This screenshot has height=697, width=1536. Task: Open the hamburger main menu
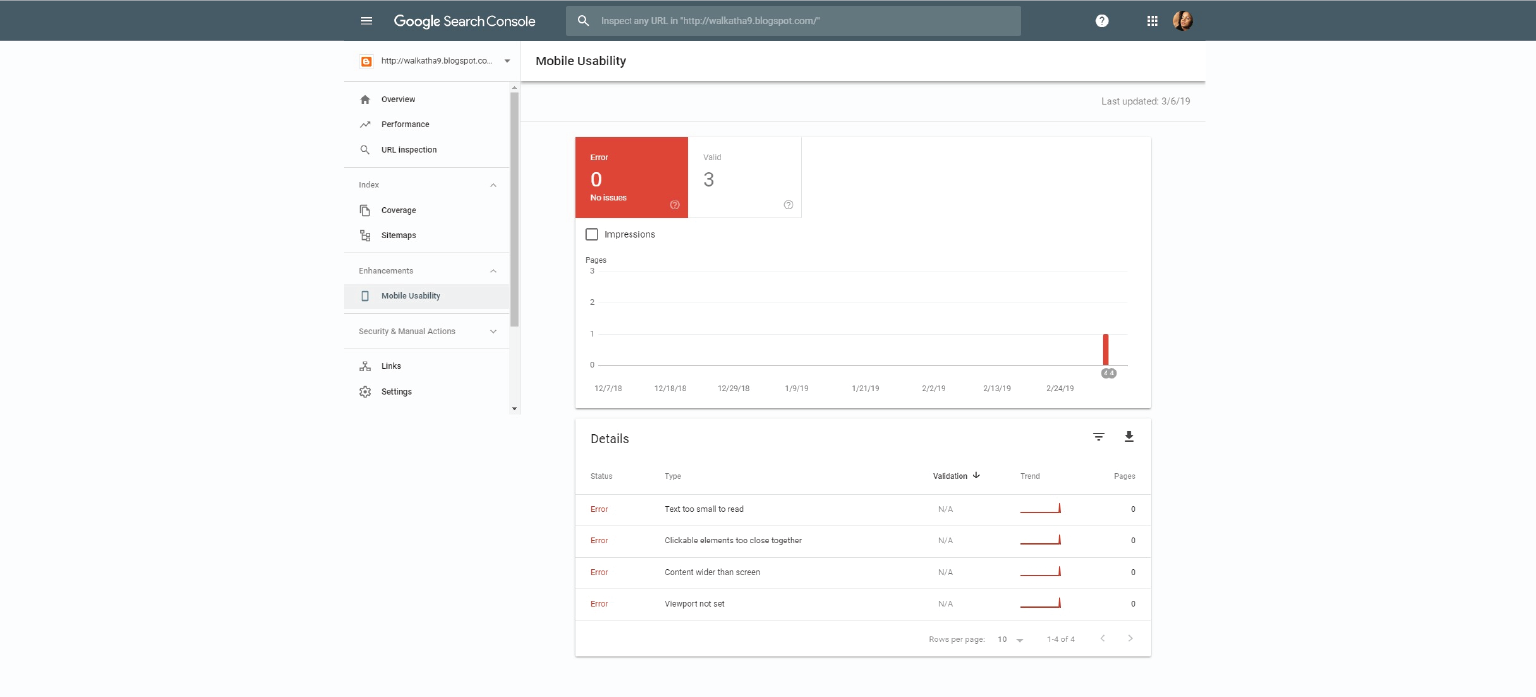tap(366, 21)
